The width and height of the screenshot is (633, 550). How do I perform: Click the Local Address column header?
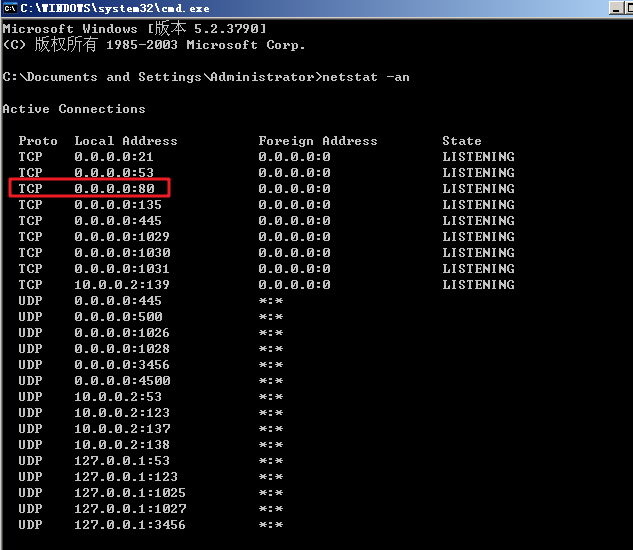[x=126, y=141]
